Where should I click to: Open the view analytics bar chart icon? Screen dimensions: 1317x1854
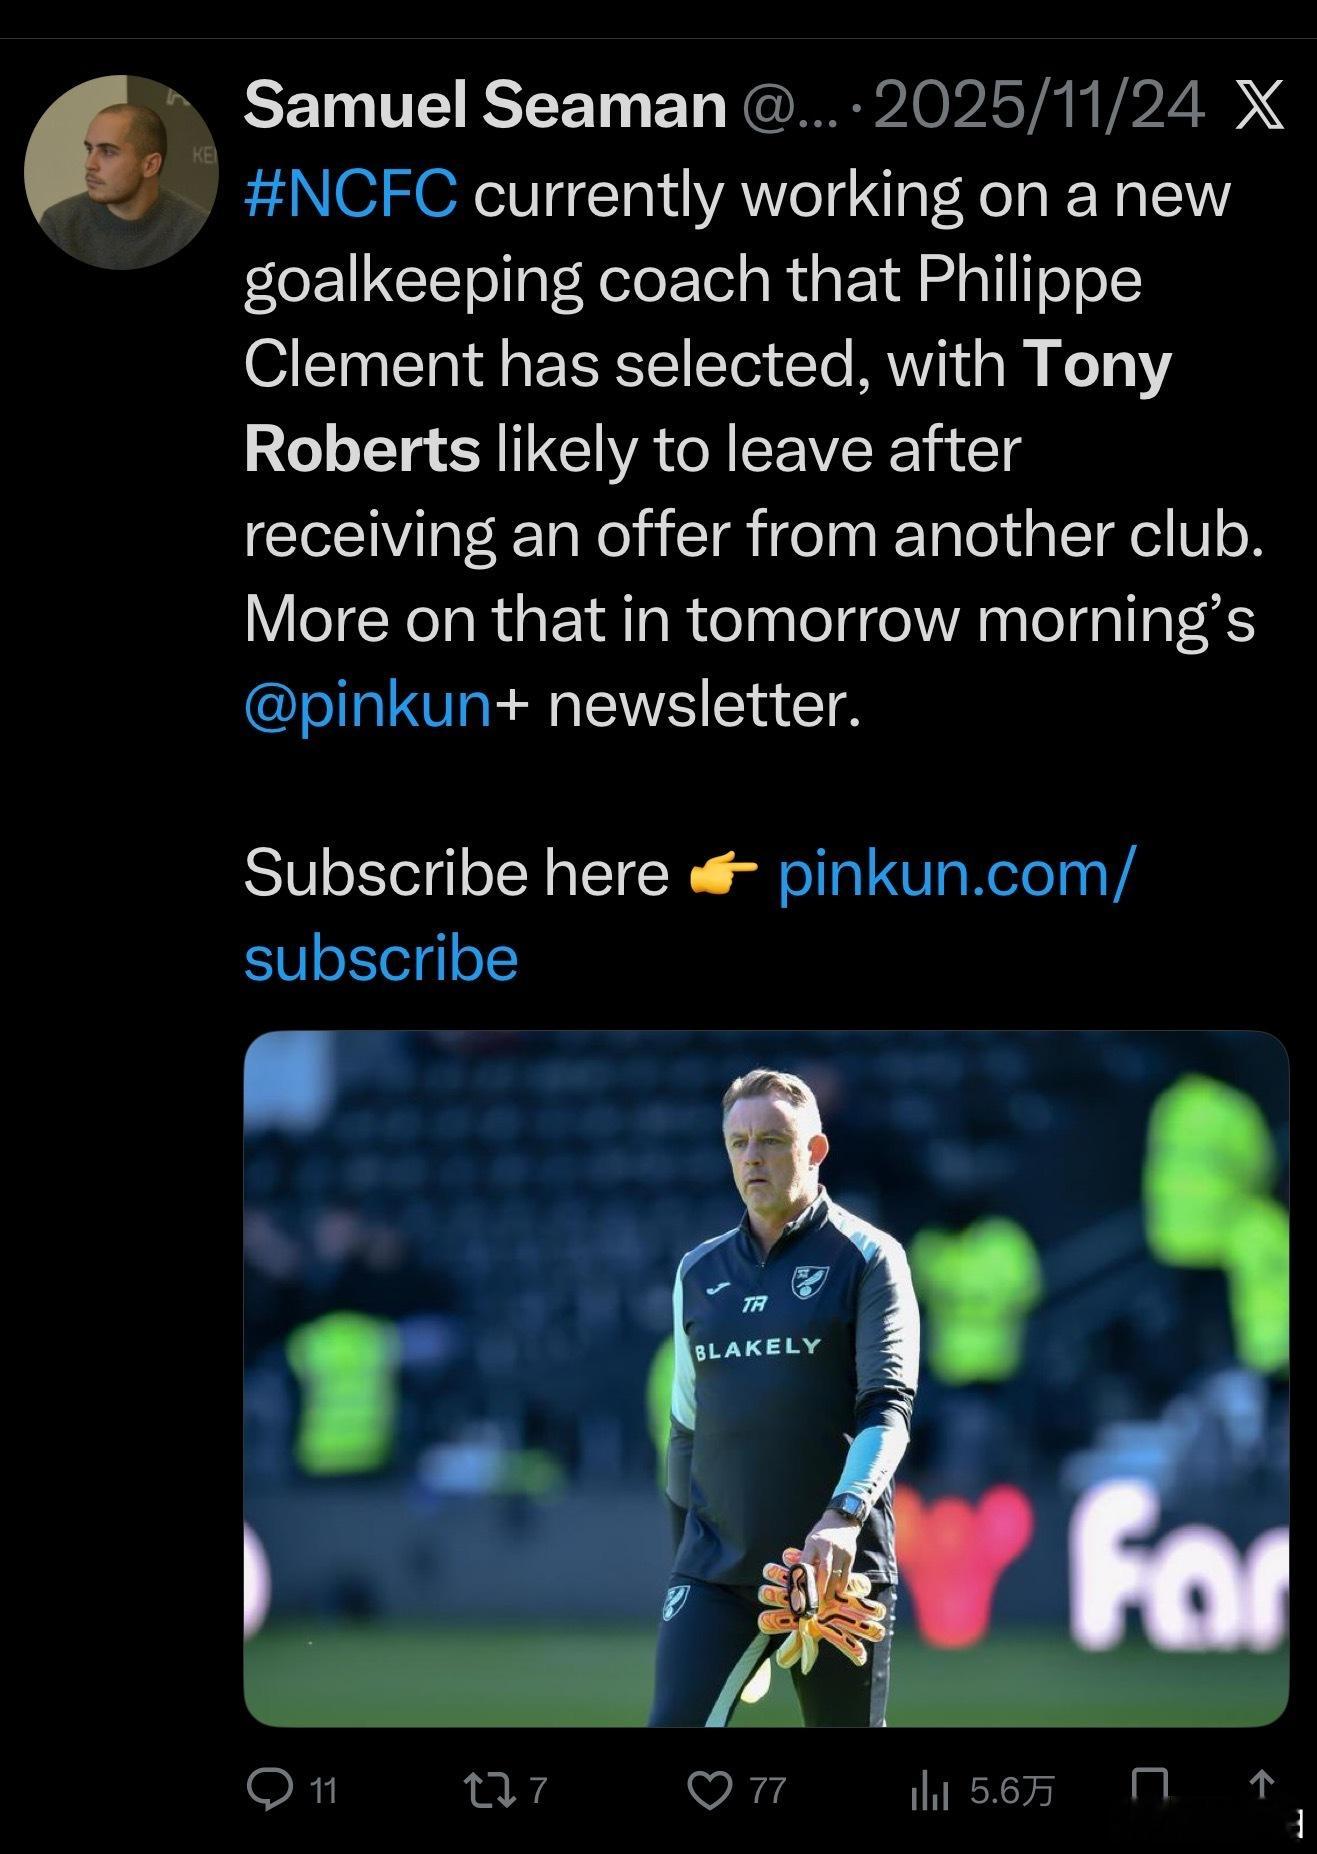[929, 1790]
